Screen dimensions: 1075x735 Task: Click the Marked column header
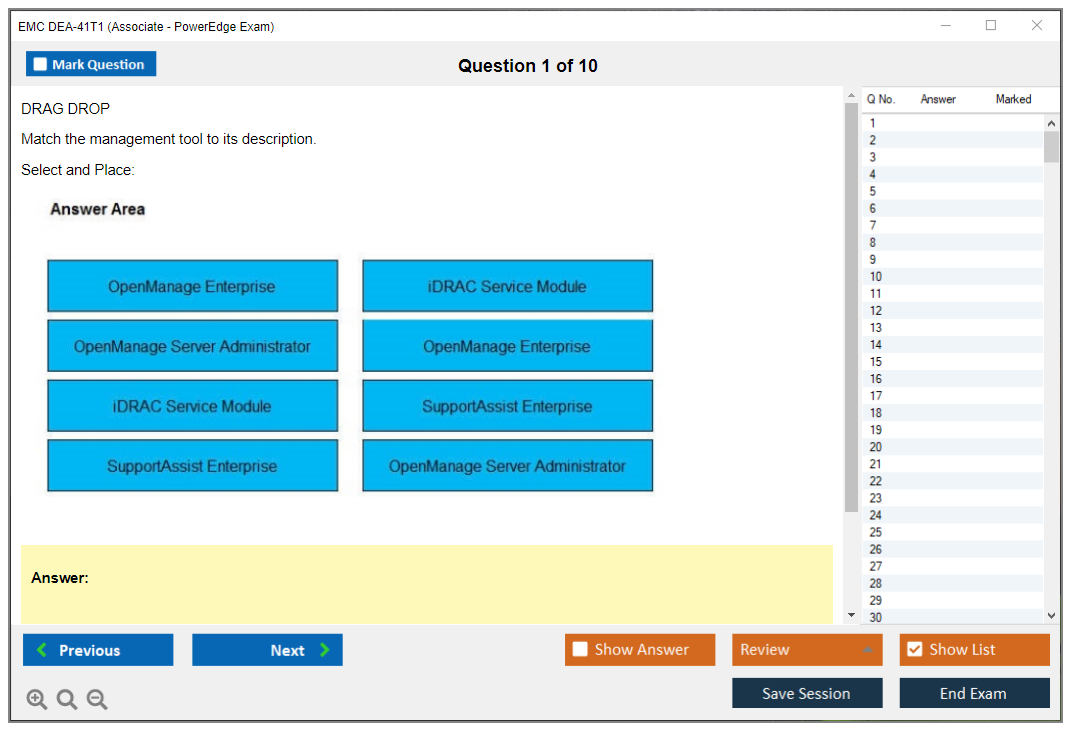pos(1013,99)
